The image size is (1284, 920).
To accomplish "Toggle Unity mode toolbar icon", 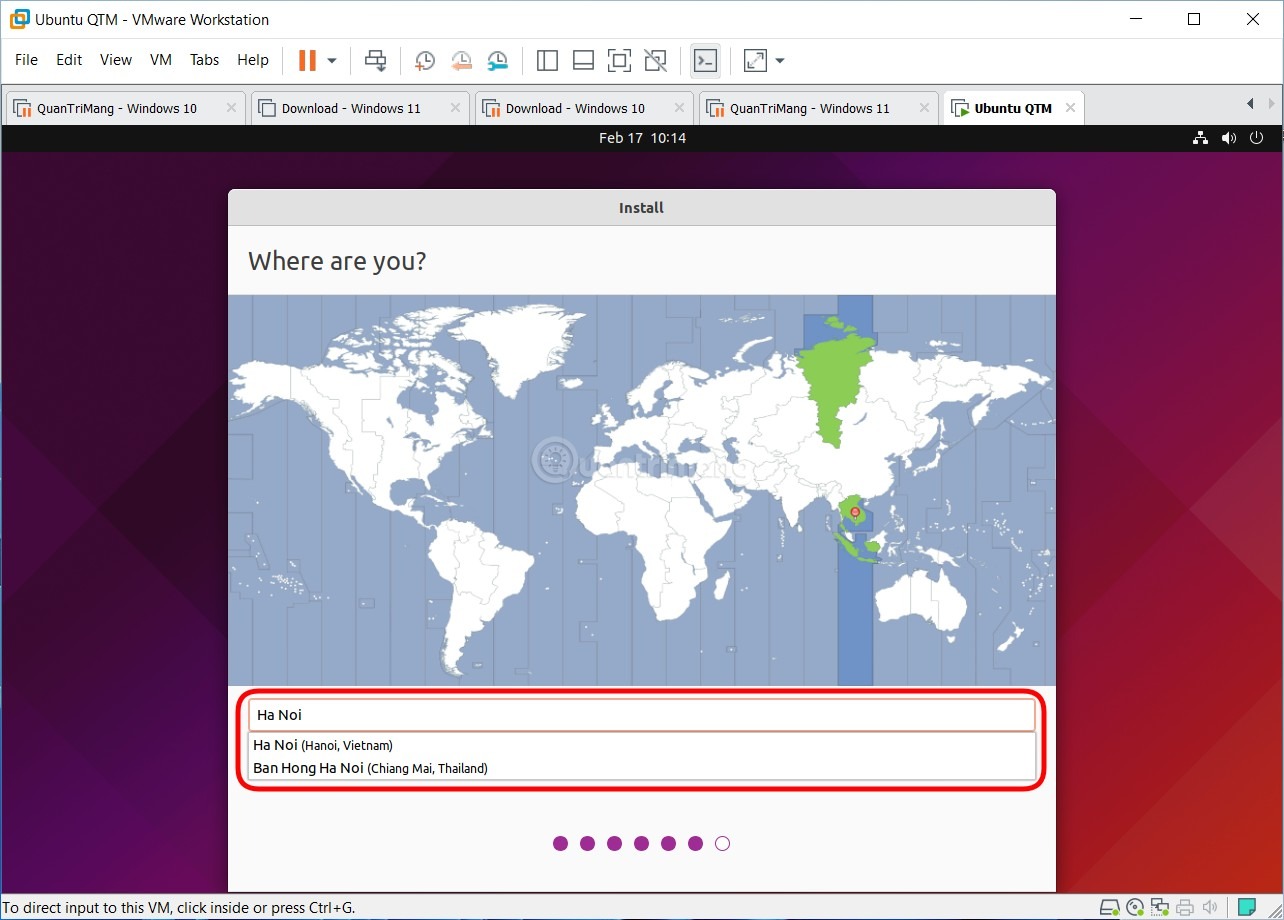I will click(655, 61).
